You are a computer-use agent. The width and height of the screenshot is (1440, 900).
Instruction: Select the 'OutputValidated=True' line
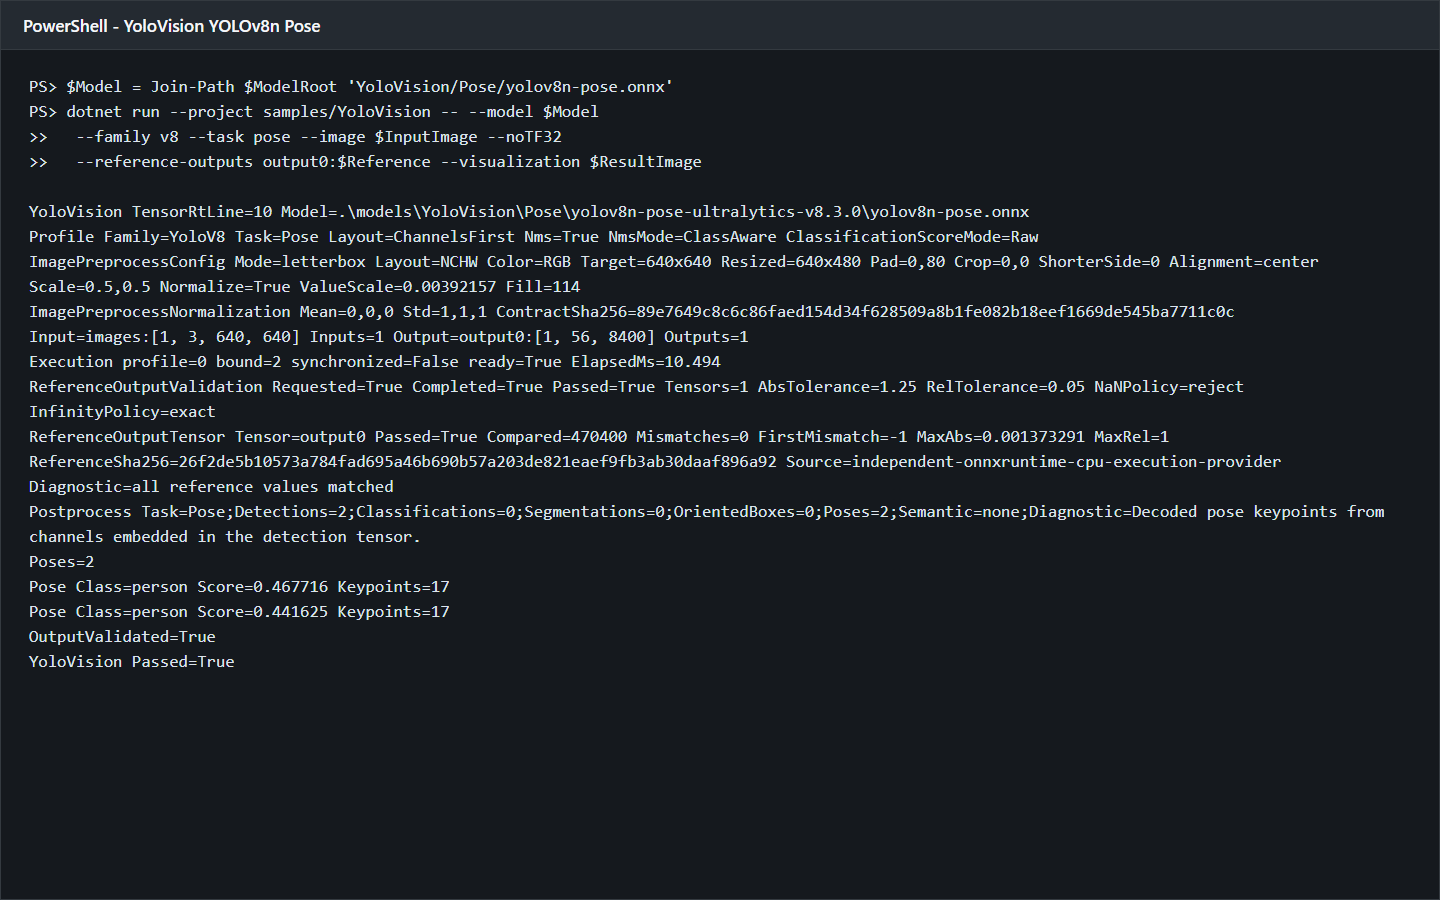point(122,637)
